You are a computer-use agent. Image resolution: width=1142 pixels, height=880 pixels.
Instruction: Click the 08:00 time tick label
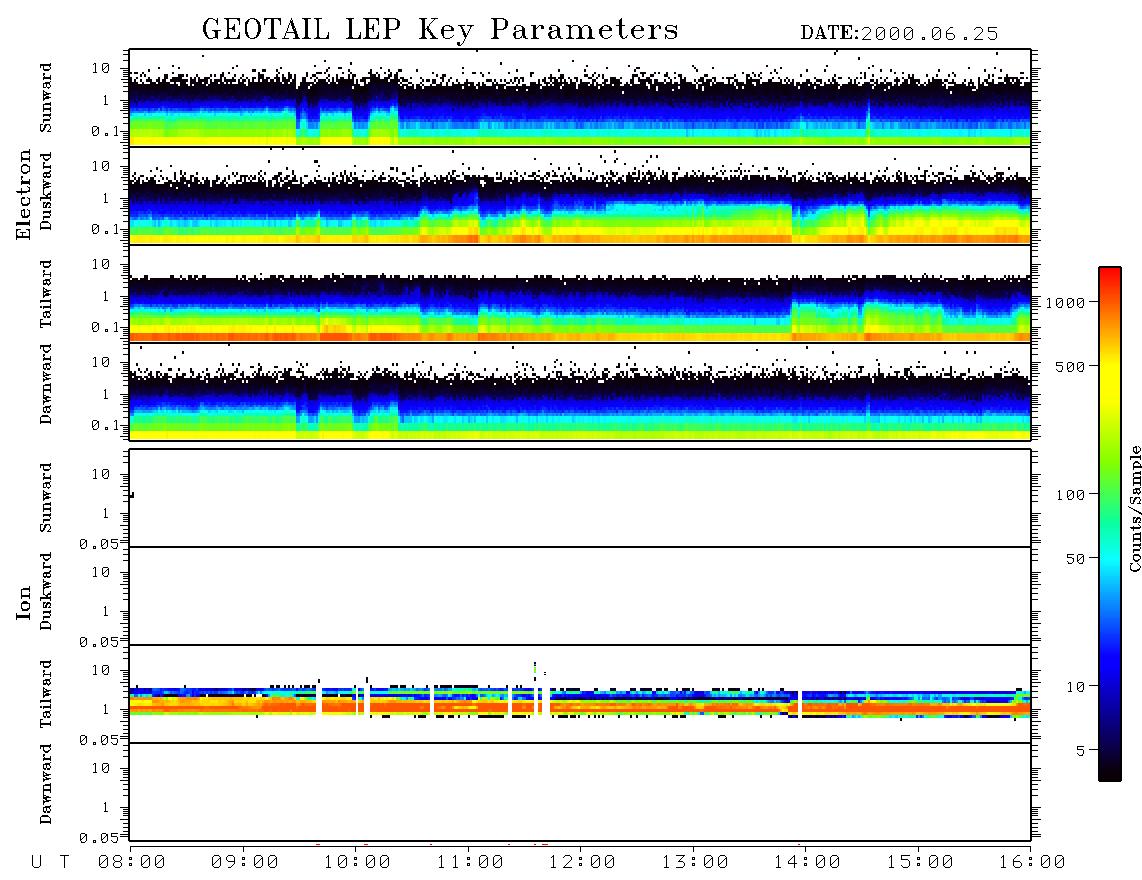132,863
